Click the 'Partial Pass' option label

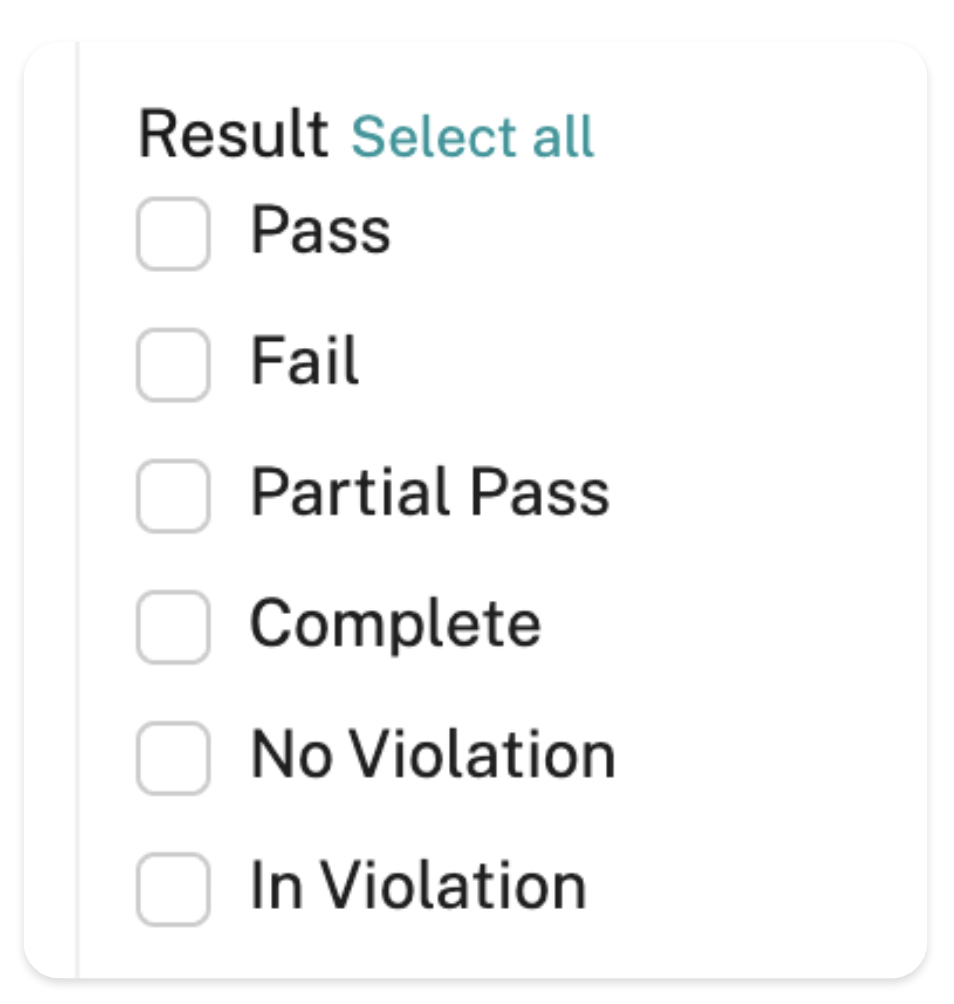[x=430, y=493]
